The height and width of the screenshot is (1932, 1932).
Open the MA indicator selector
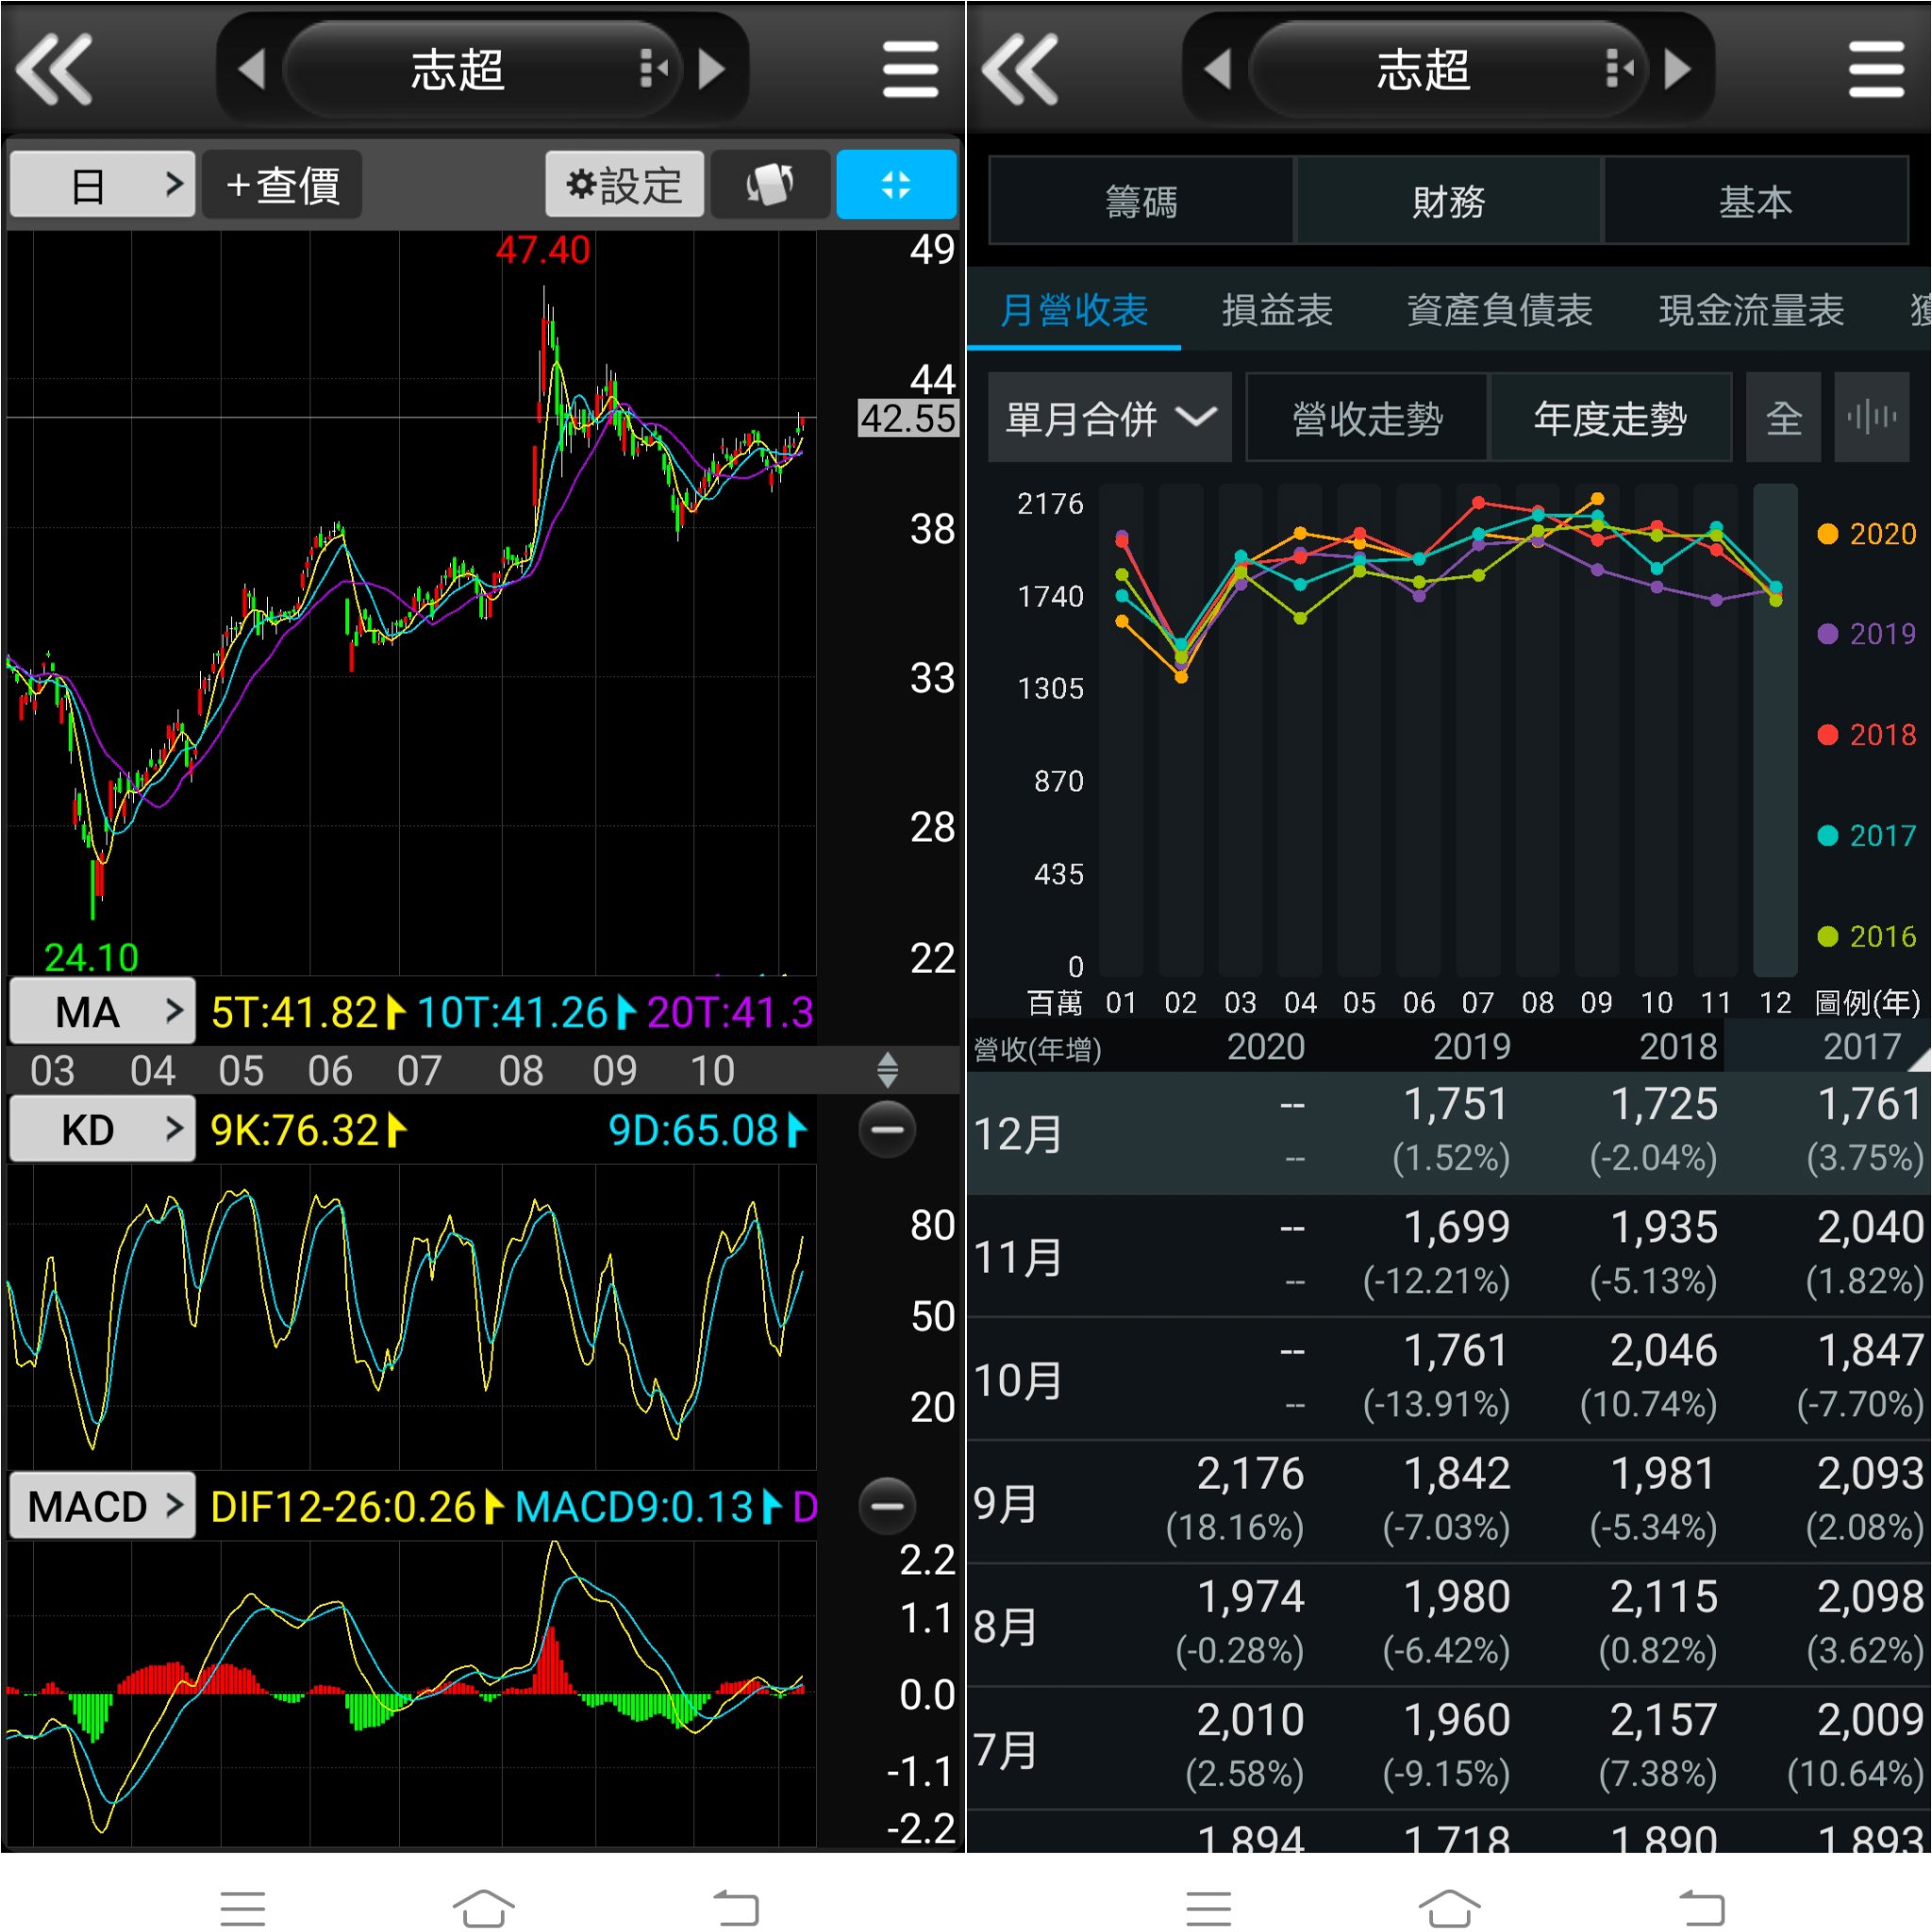point(101,1012)
